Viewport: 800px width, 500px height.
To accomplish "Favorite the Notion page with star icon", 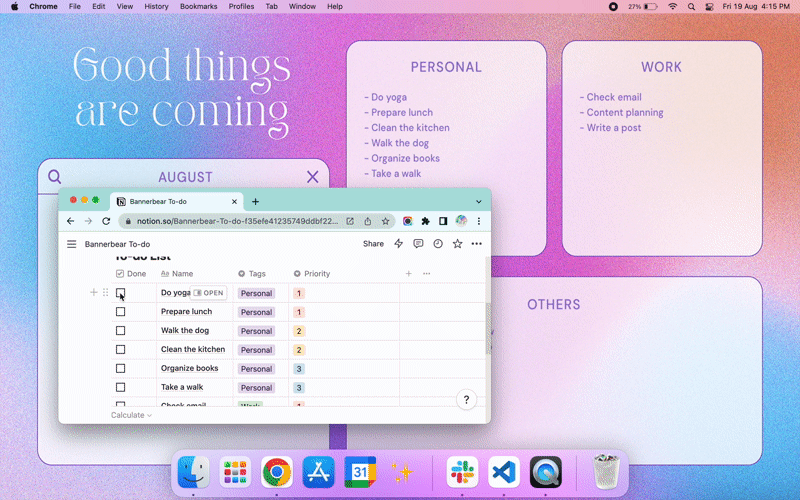I will 458,244.
